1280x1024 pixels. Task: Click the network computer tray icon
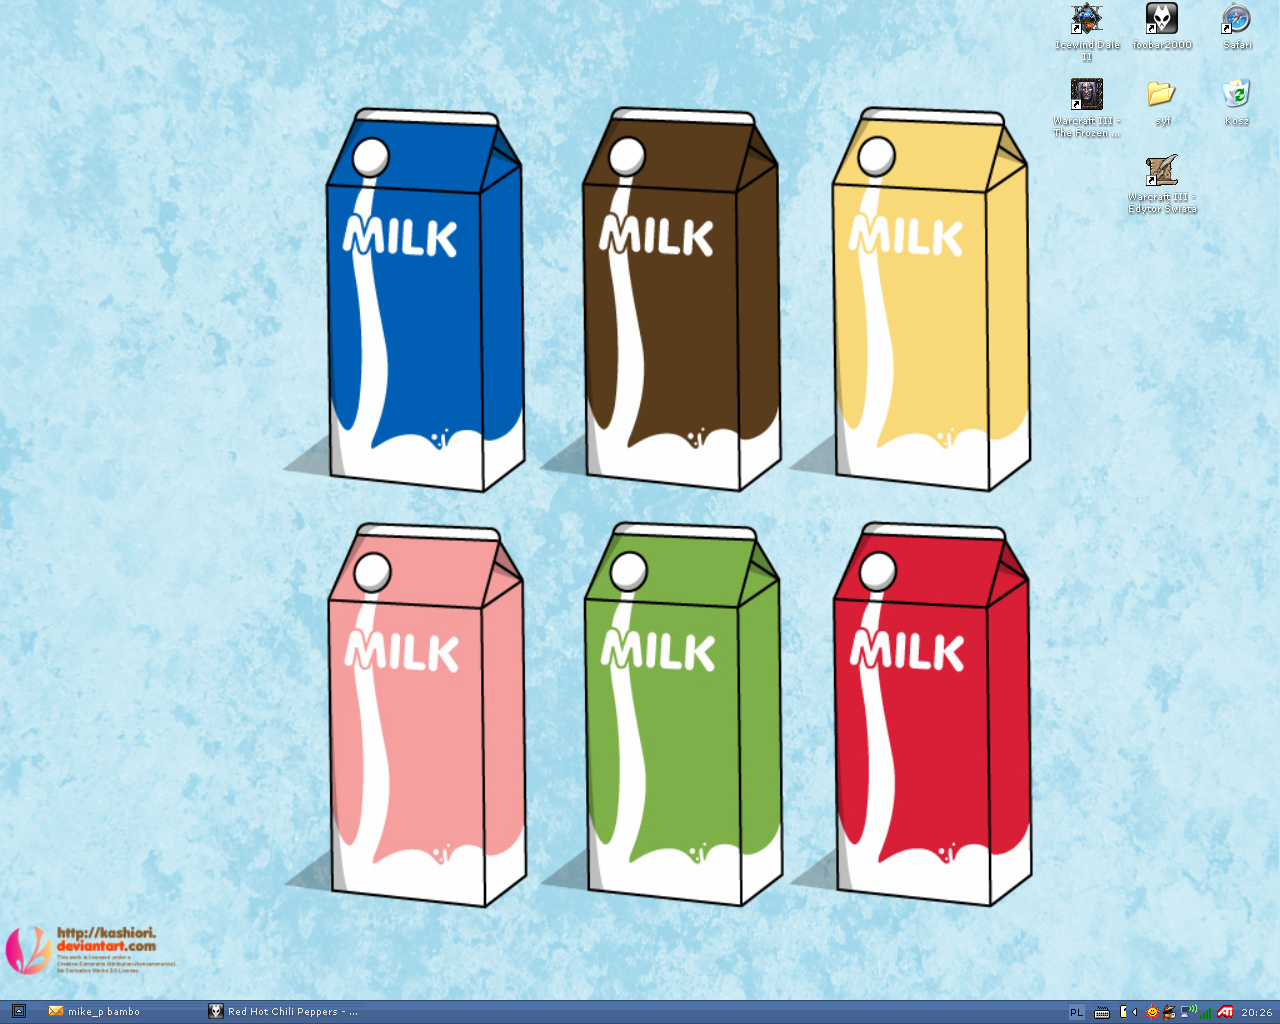(x=1187, y=1012)
